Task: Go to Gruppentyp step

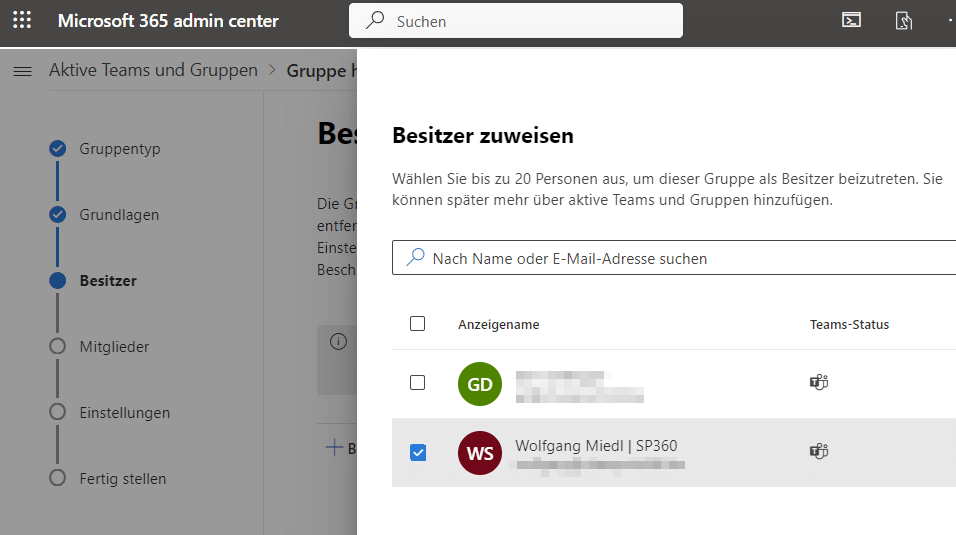Action: coord(120,148)
